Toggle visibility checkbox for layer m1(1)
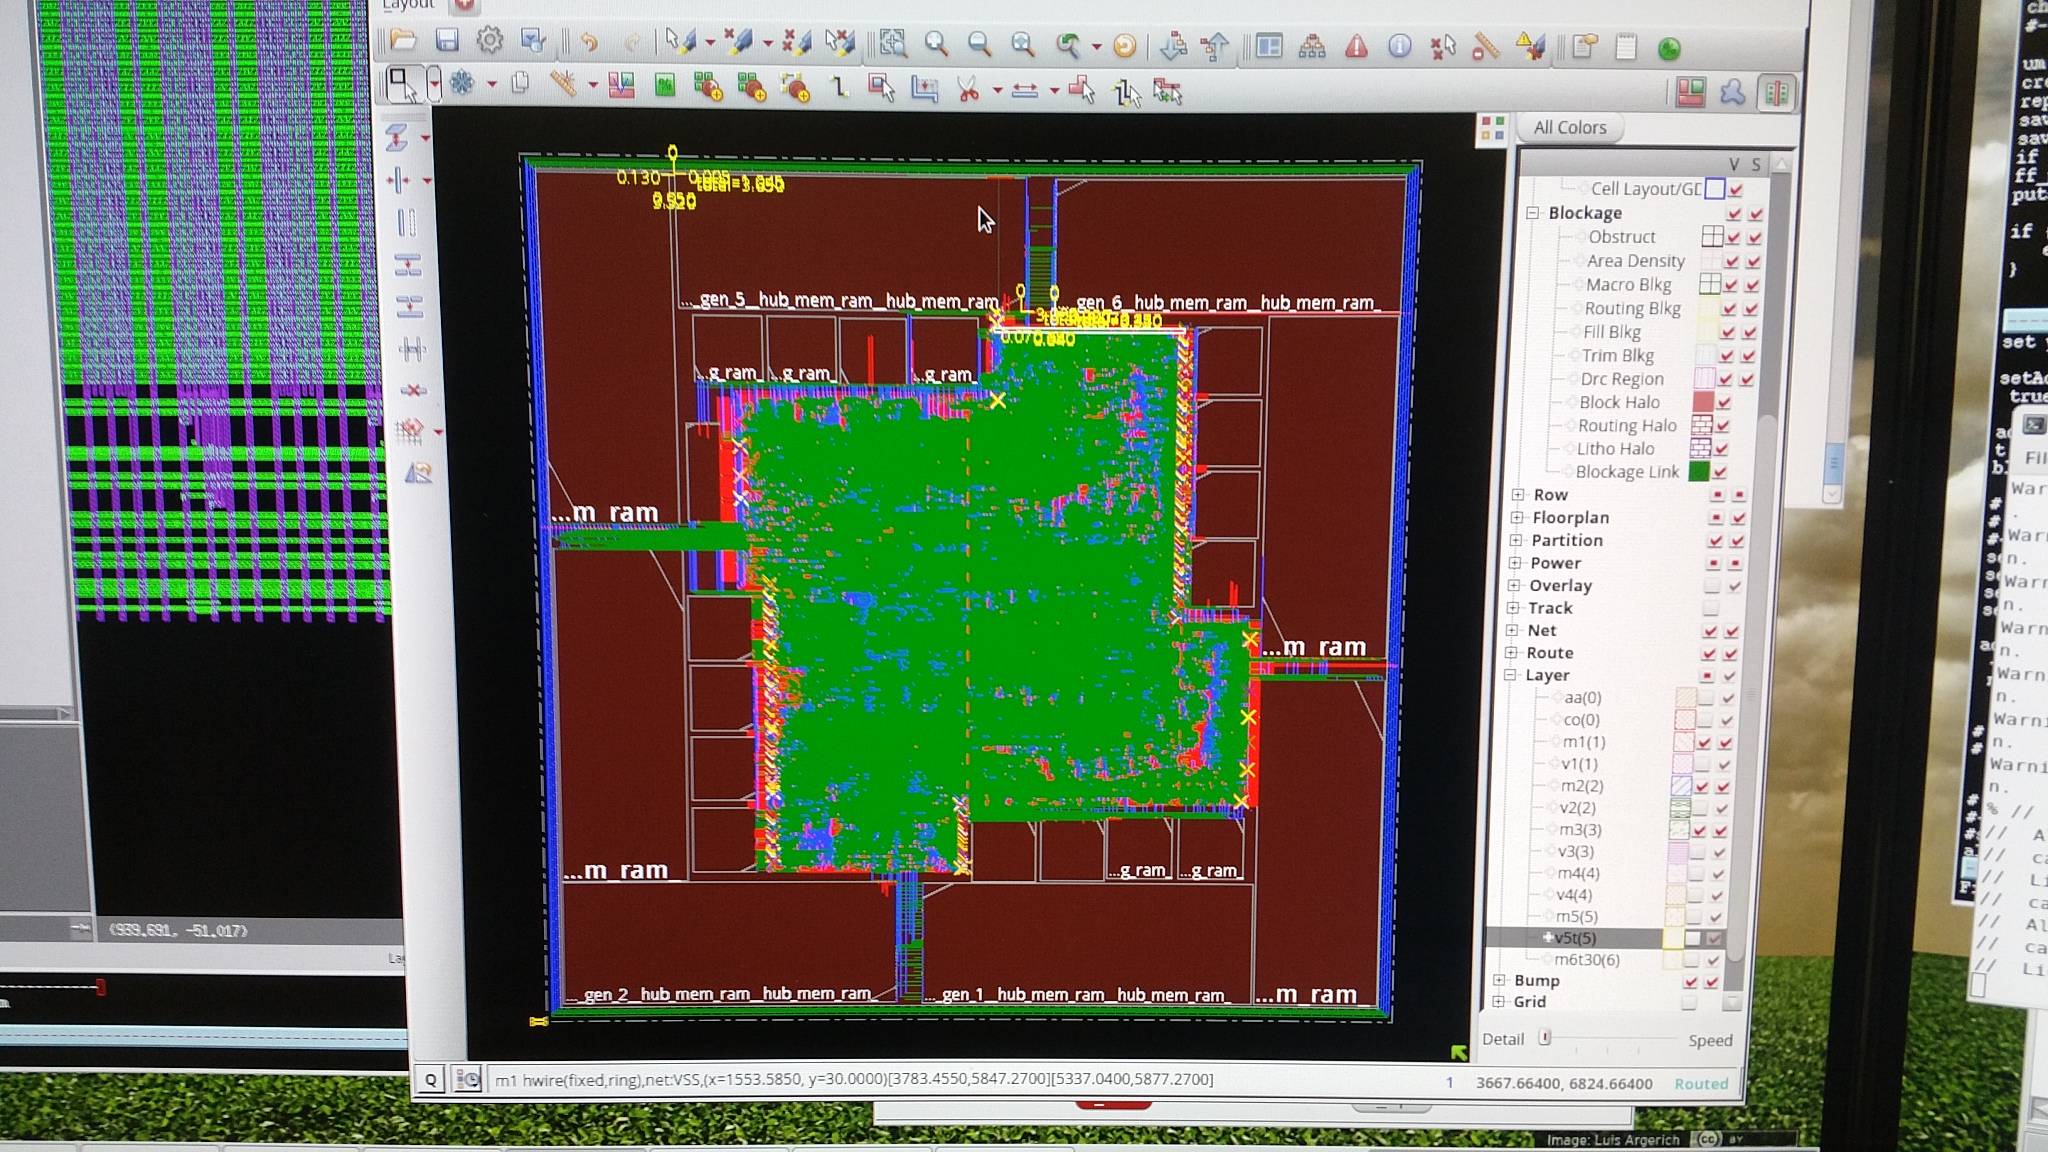This screenshot has width=2048, height=1152. tap(1705, 742)
